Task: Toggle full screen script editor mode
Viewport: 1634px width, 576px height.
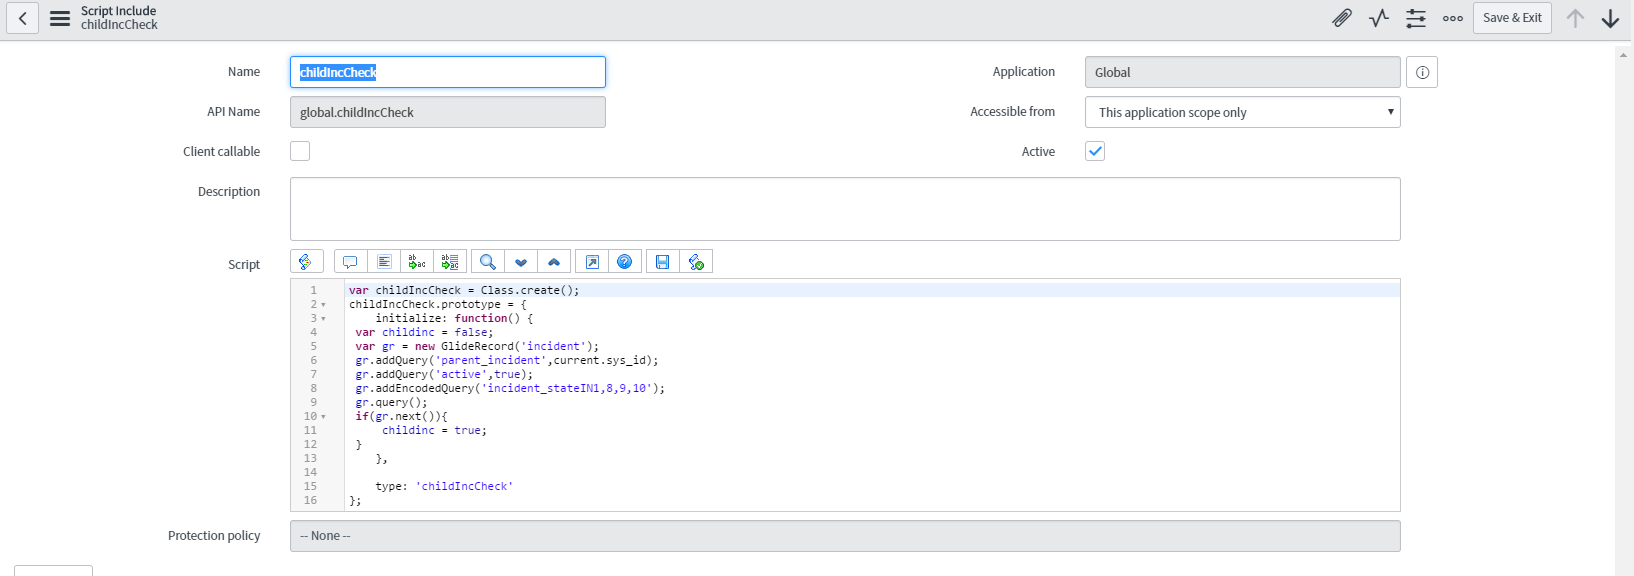Action: [592, 262]
